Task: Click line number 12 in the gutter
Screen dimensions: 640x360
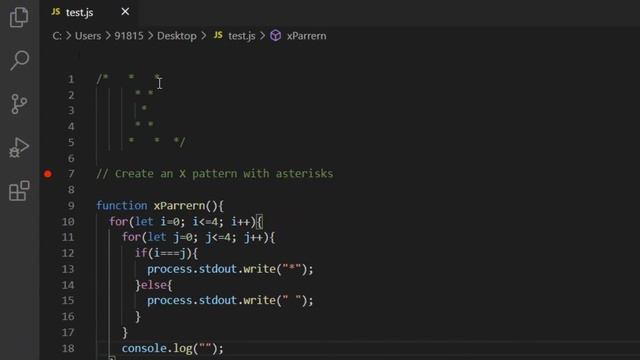Action: pyautogui.click(x=68, y=253)
